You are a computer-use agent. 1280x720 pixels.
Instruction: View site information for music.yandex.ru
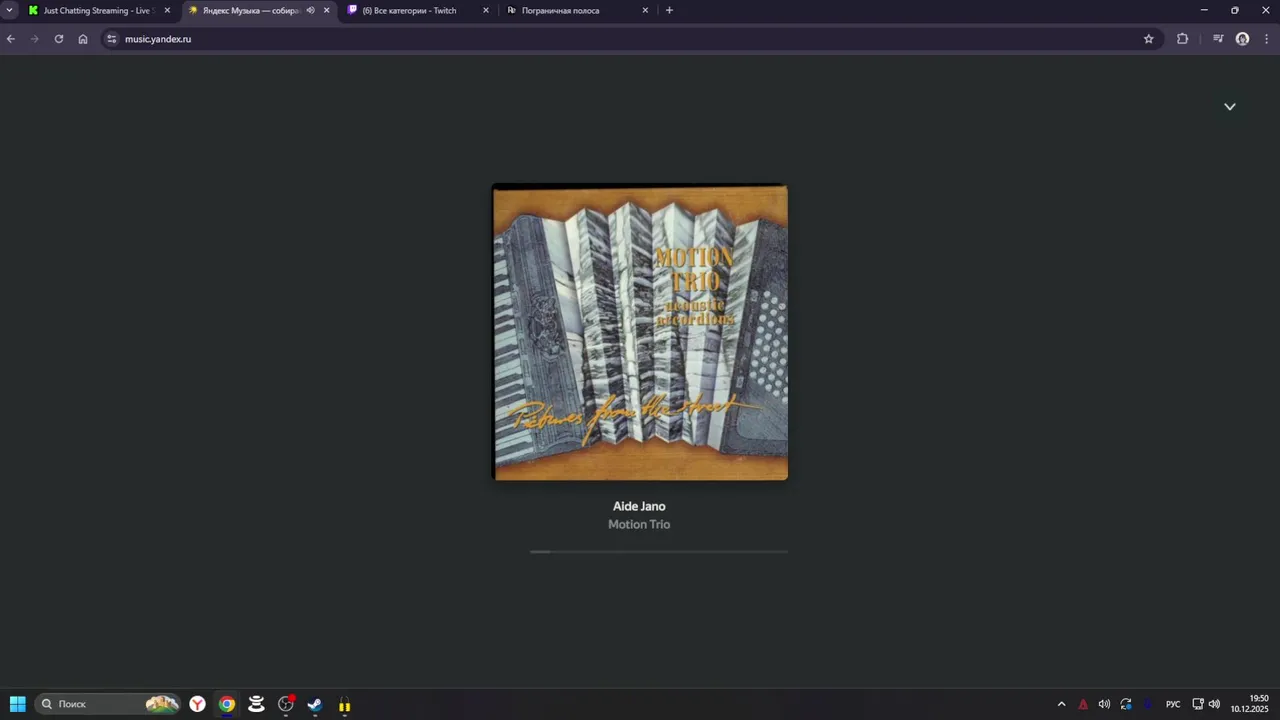coord(112,39)
